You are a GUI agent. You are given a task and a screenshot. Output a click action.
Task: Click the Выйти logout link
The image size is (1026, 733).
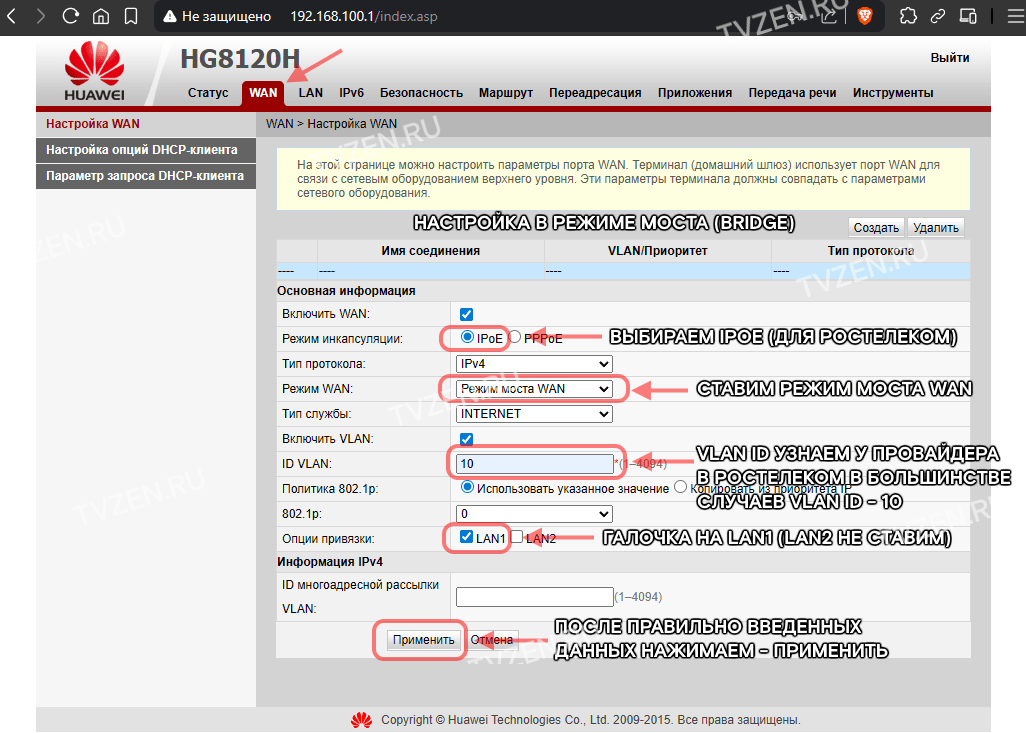(x=949, y=58)
